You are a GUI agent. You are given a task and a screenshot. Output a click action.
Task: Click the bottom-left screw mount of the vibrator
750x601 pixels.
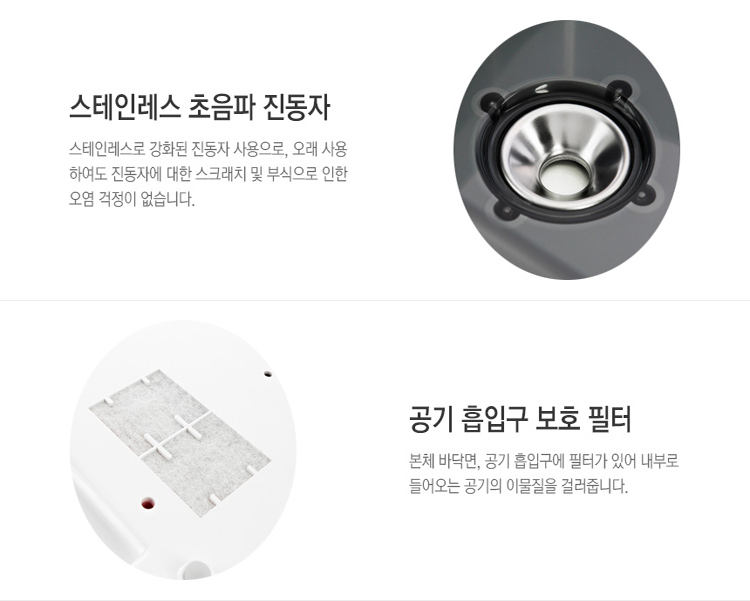[505, 209]
